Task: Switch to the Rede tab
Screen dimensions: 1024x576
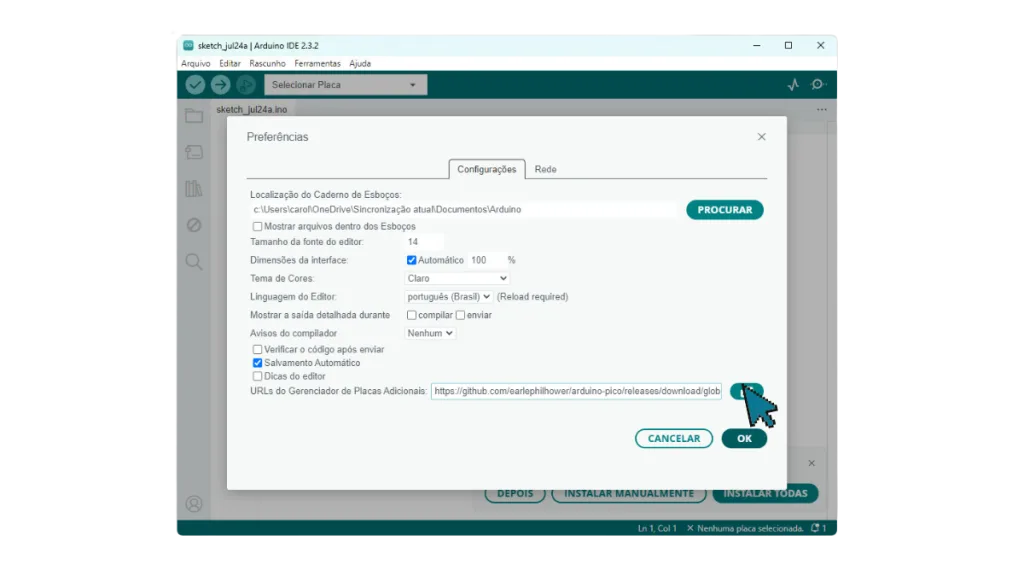Action: [545, 169]
